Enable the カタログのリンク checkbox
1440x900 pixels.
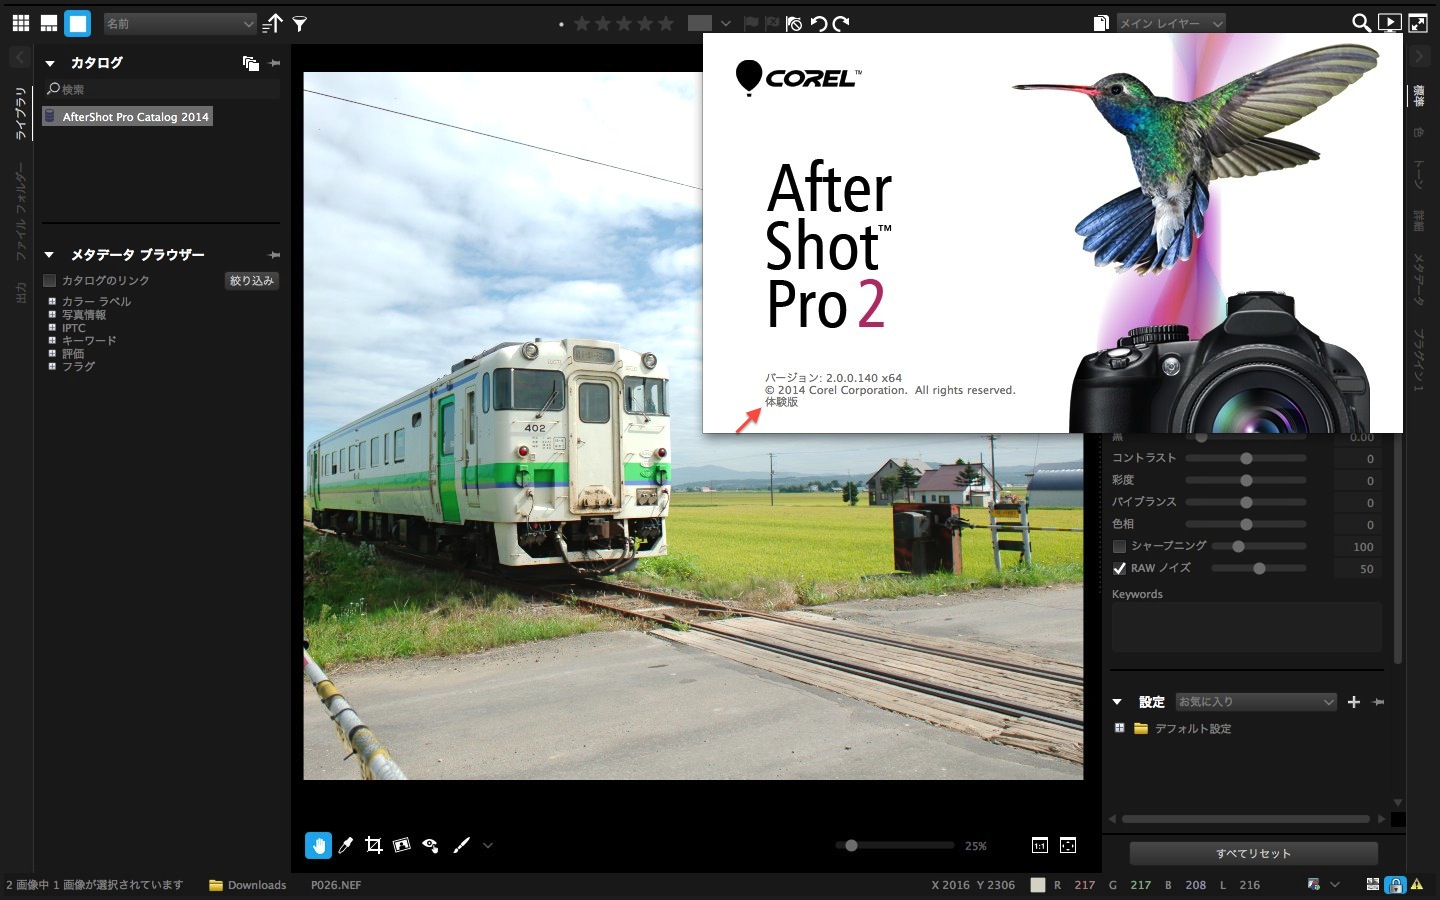pyautogui.click(x=50, y=281)
